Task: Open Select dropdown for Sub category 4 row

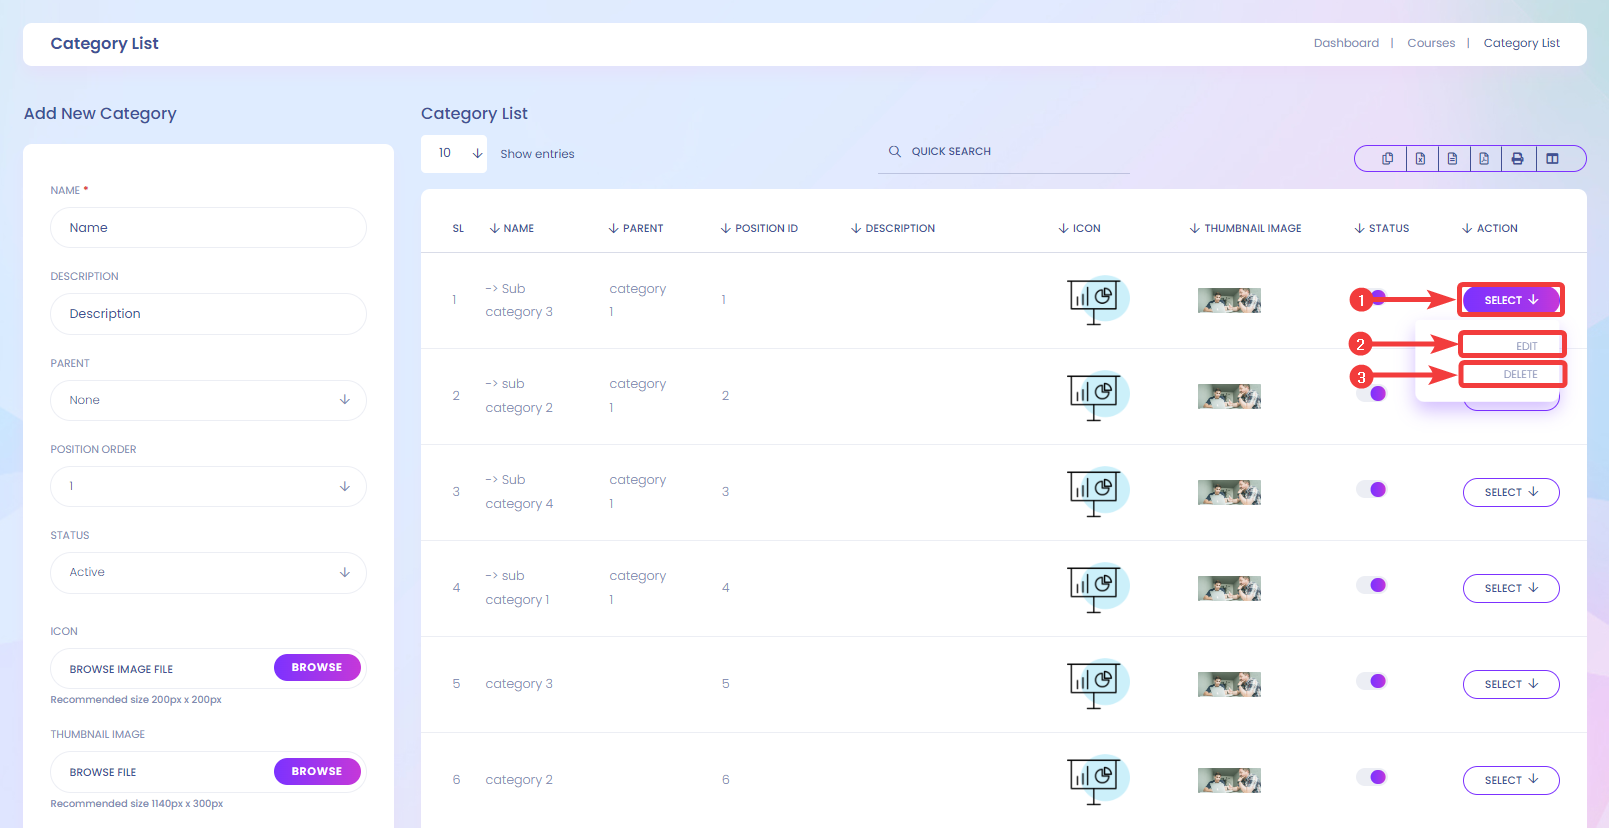Action: coord(1511,492)
